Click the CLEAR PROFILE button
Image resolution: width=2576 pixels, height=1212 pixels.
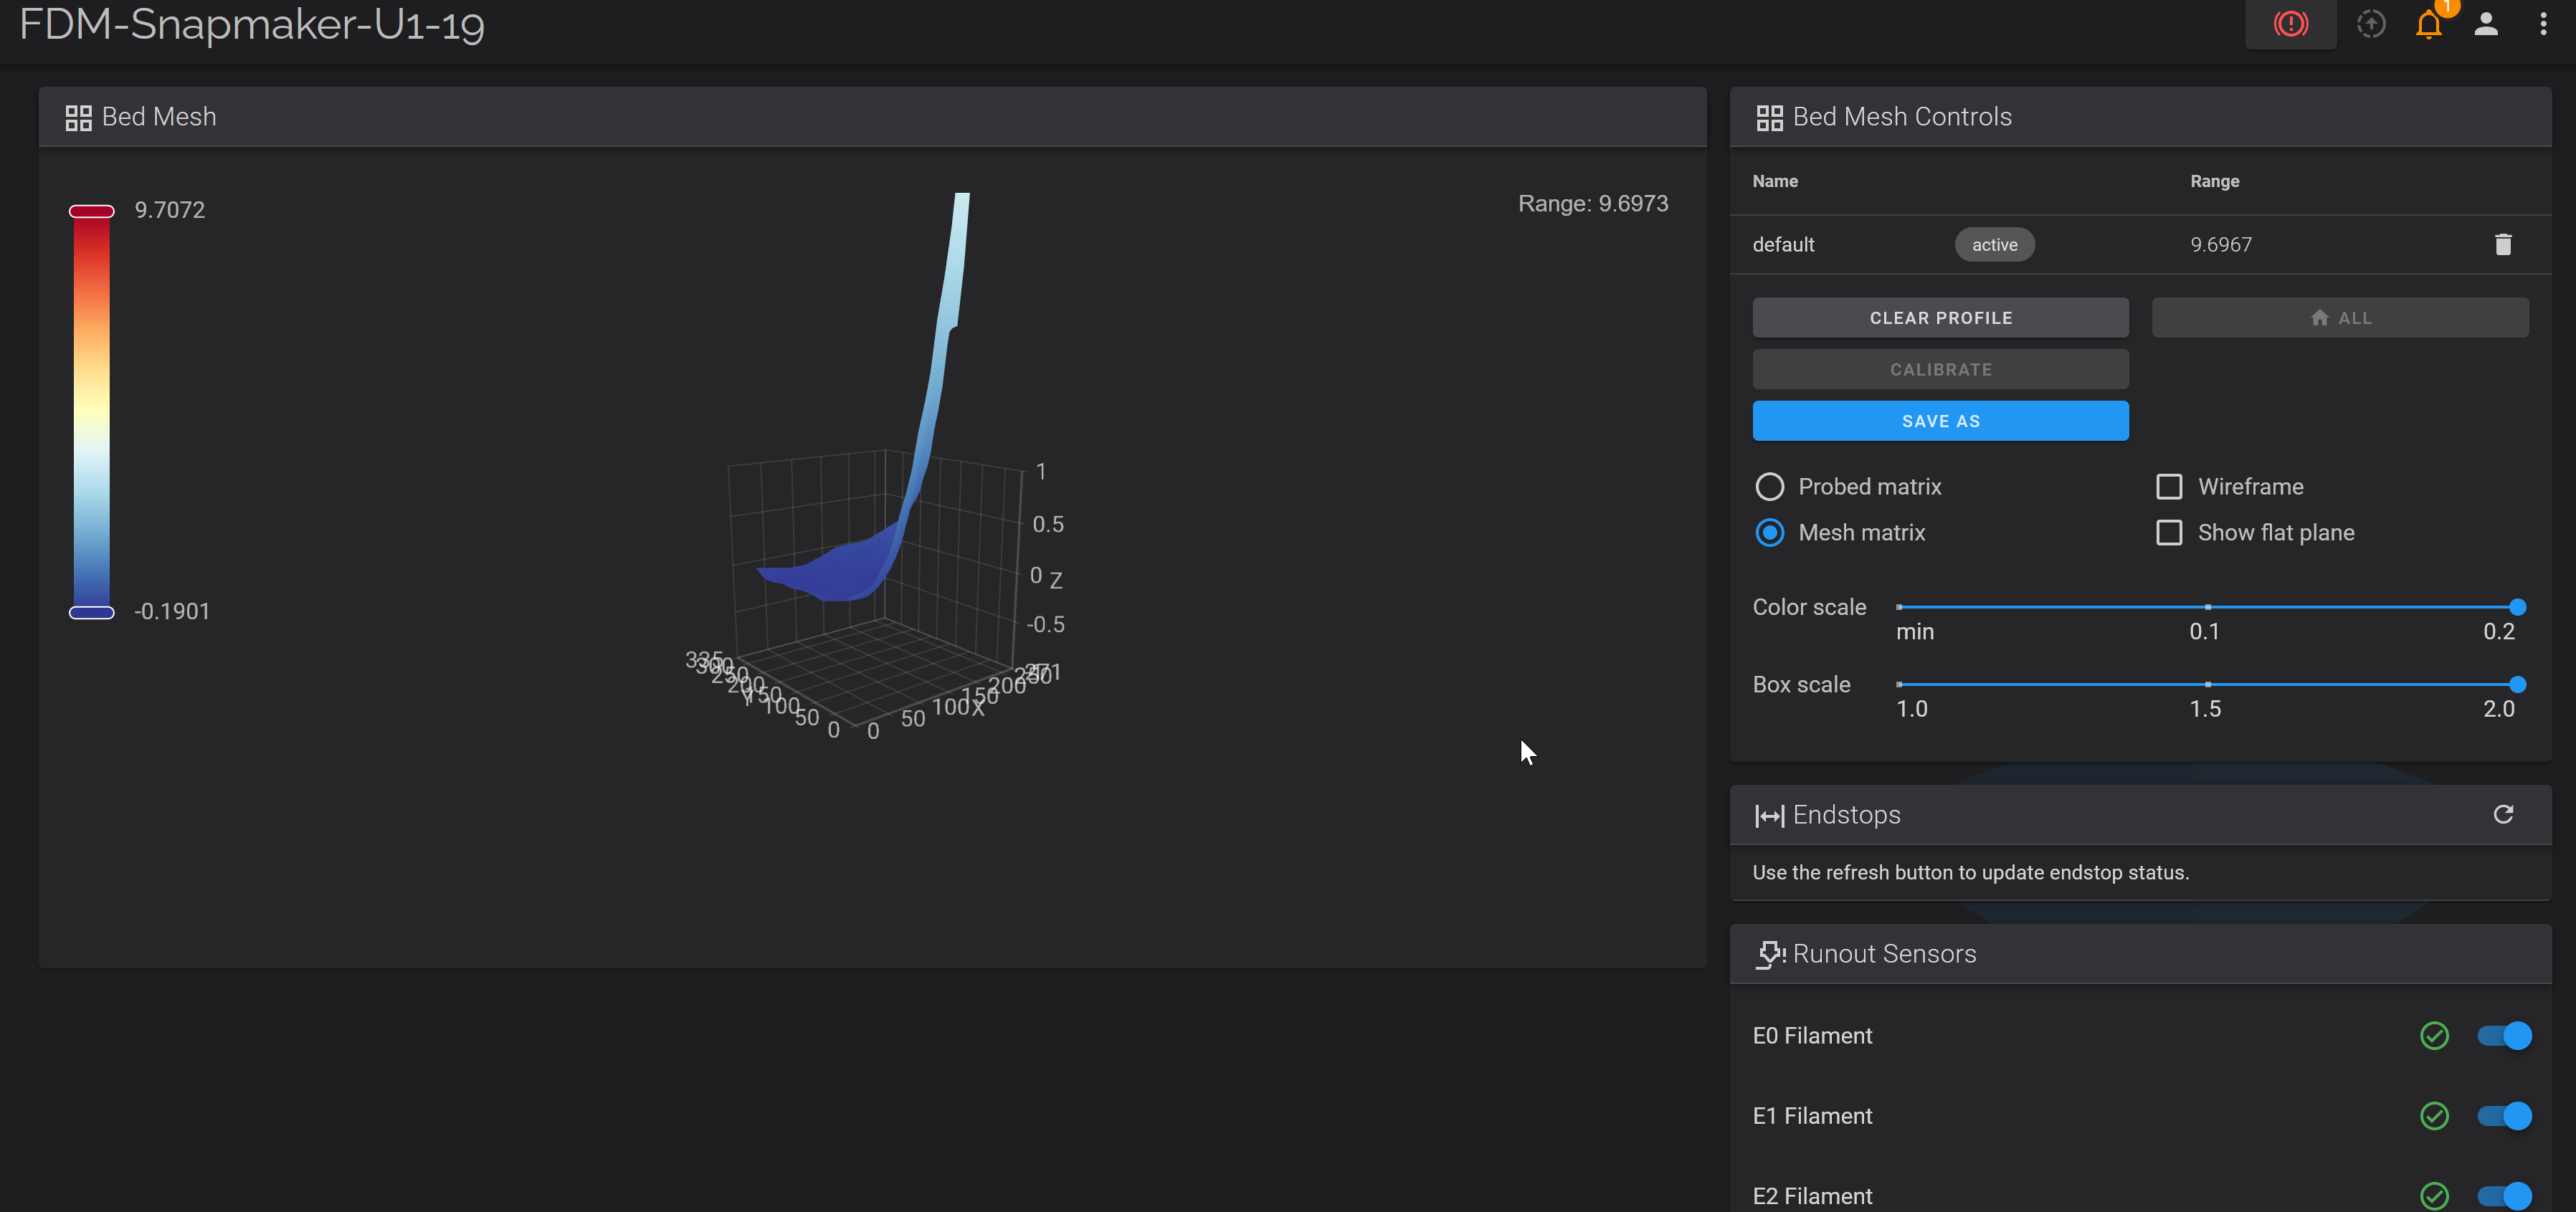pos(1940,318)
